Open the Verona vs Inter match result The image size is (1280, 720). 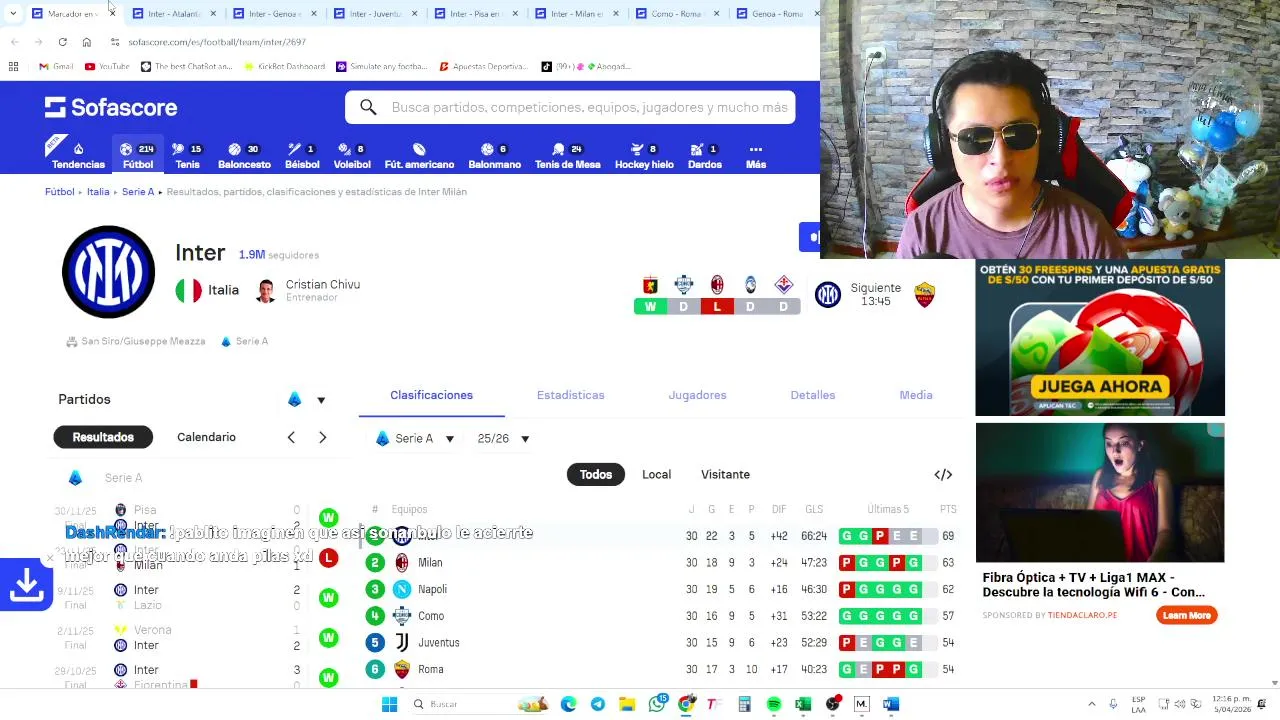(x=198, y=637)
